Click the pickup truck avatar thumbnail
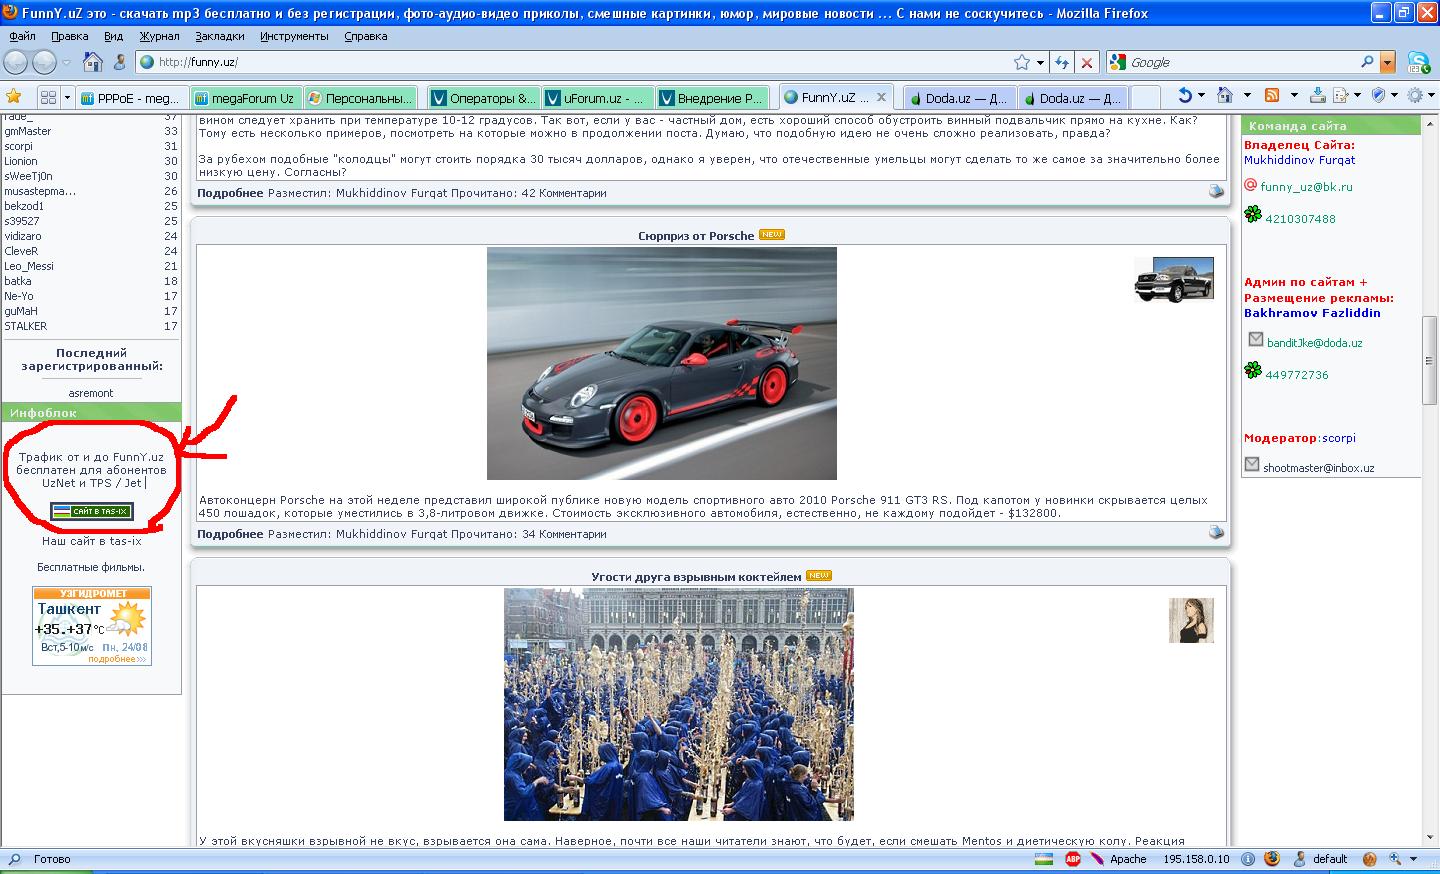1440x874 pixels. click(x=1174, y=279)
